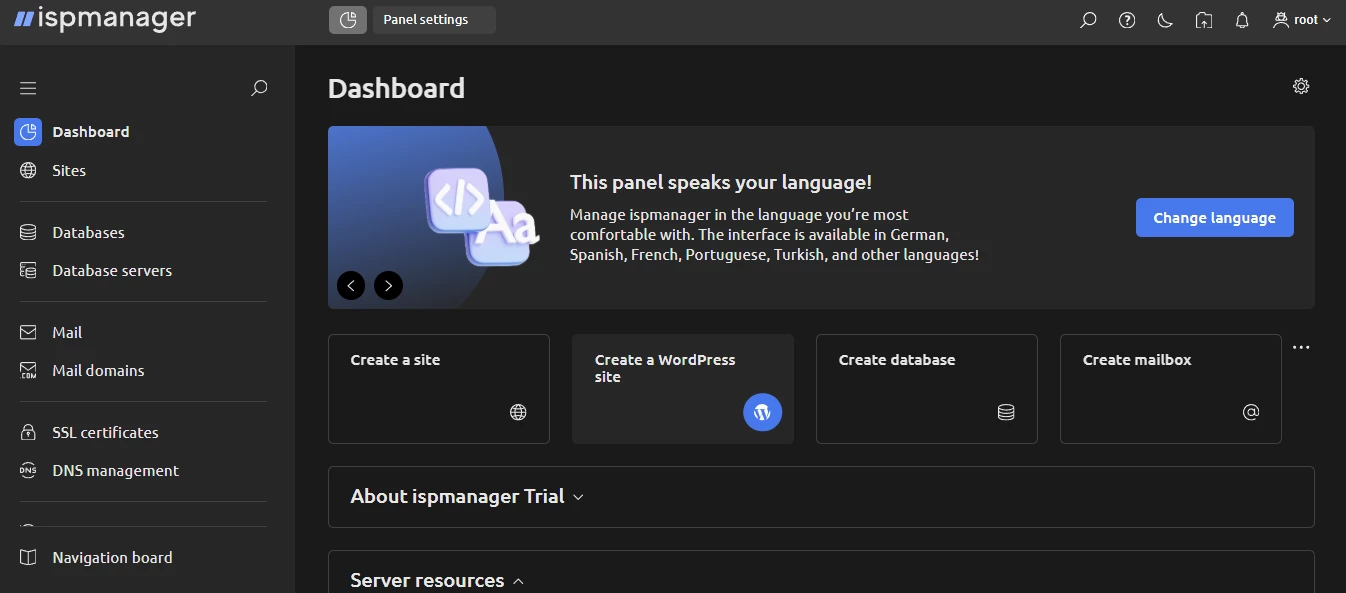Click the SSL certificates padlock icon
This screenshot has height=593, width=1346.
tap(27, 432)
